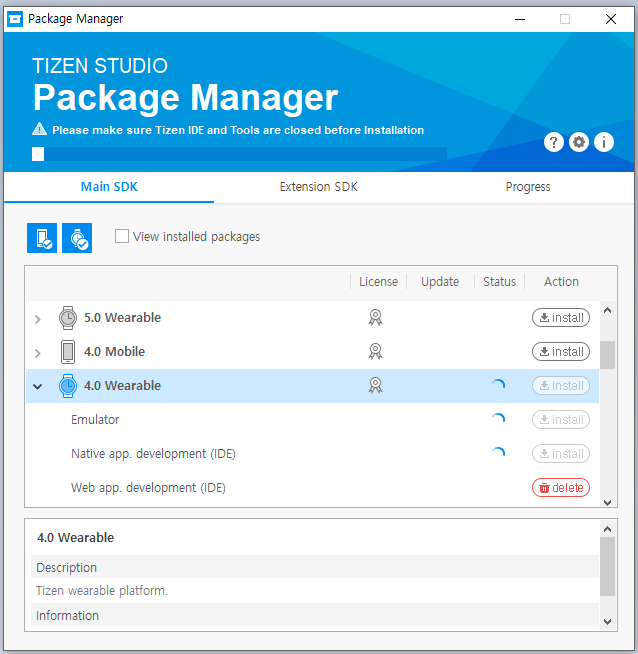The image size is (638, 654).
Task: Click package list scrollbar down arrow
Action: click(x=608, y=502)
